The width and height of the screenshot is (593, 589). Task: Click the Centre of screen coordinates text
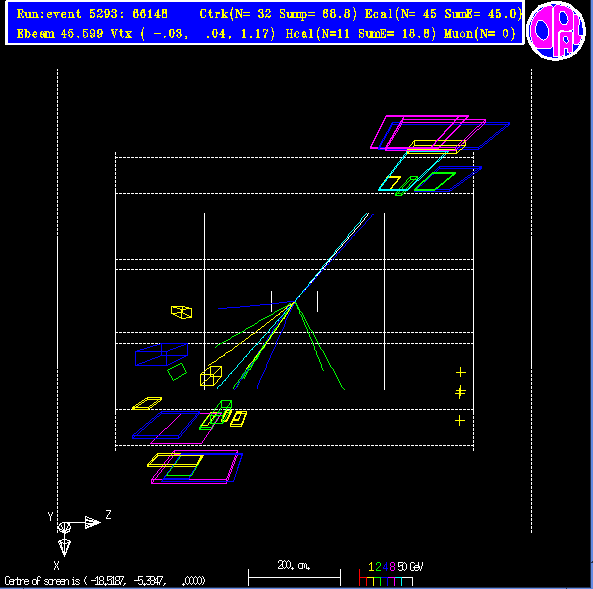pos(105,580)
